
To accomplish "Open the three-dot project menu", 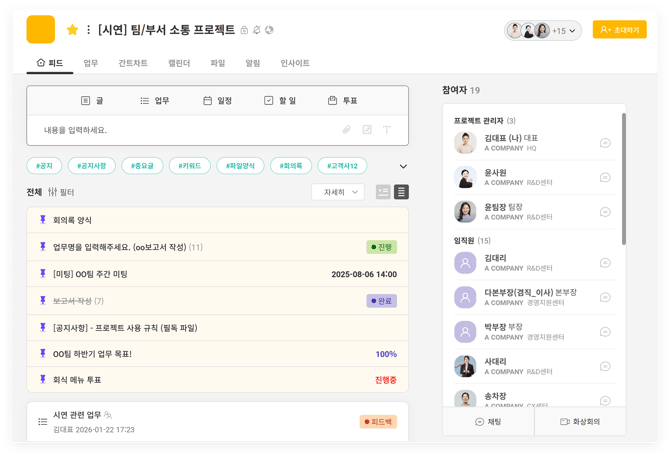I will [x=89, y=30].
